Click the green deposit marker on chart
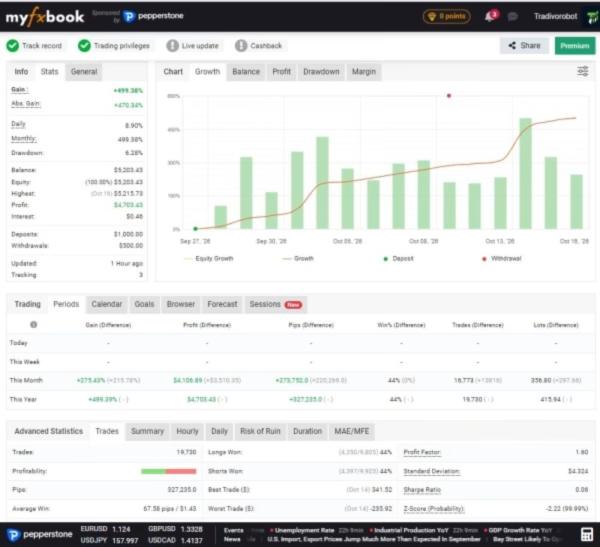 [196, 229]
